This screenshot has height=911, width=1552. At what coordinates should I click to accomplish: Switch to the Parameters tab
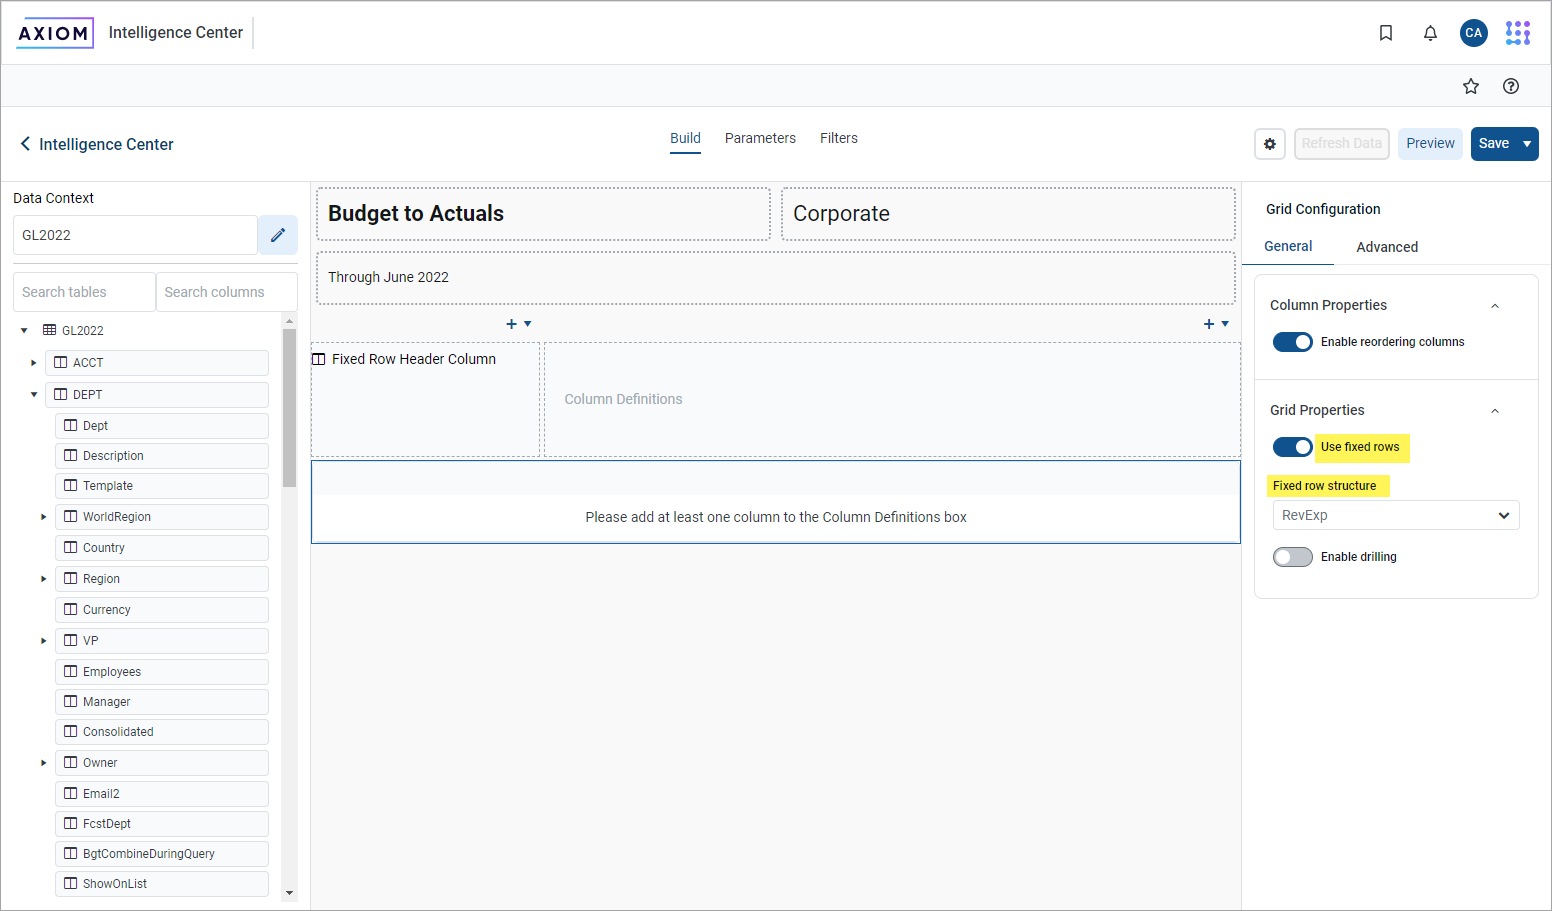760,138
